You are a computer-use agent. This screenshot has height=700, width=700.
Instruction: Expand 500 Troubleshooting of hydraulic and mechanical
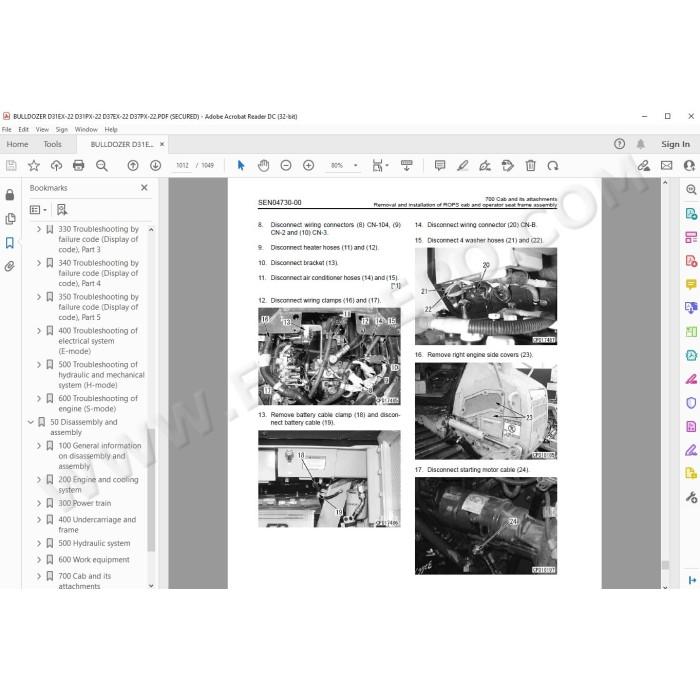pos(39,365)
